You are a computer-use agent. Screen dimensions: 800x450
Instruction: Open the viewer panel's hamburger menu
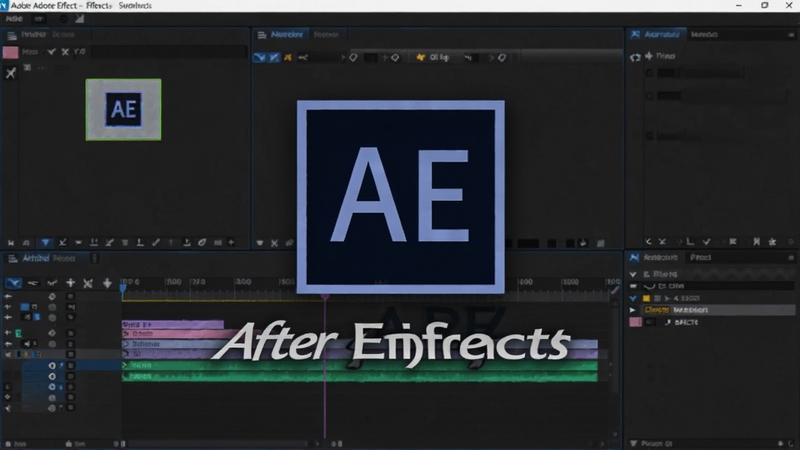coord(262,35)
